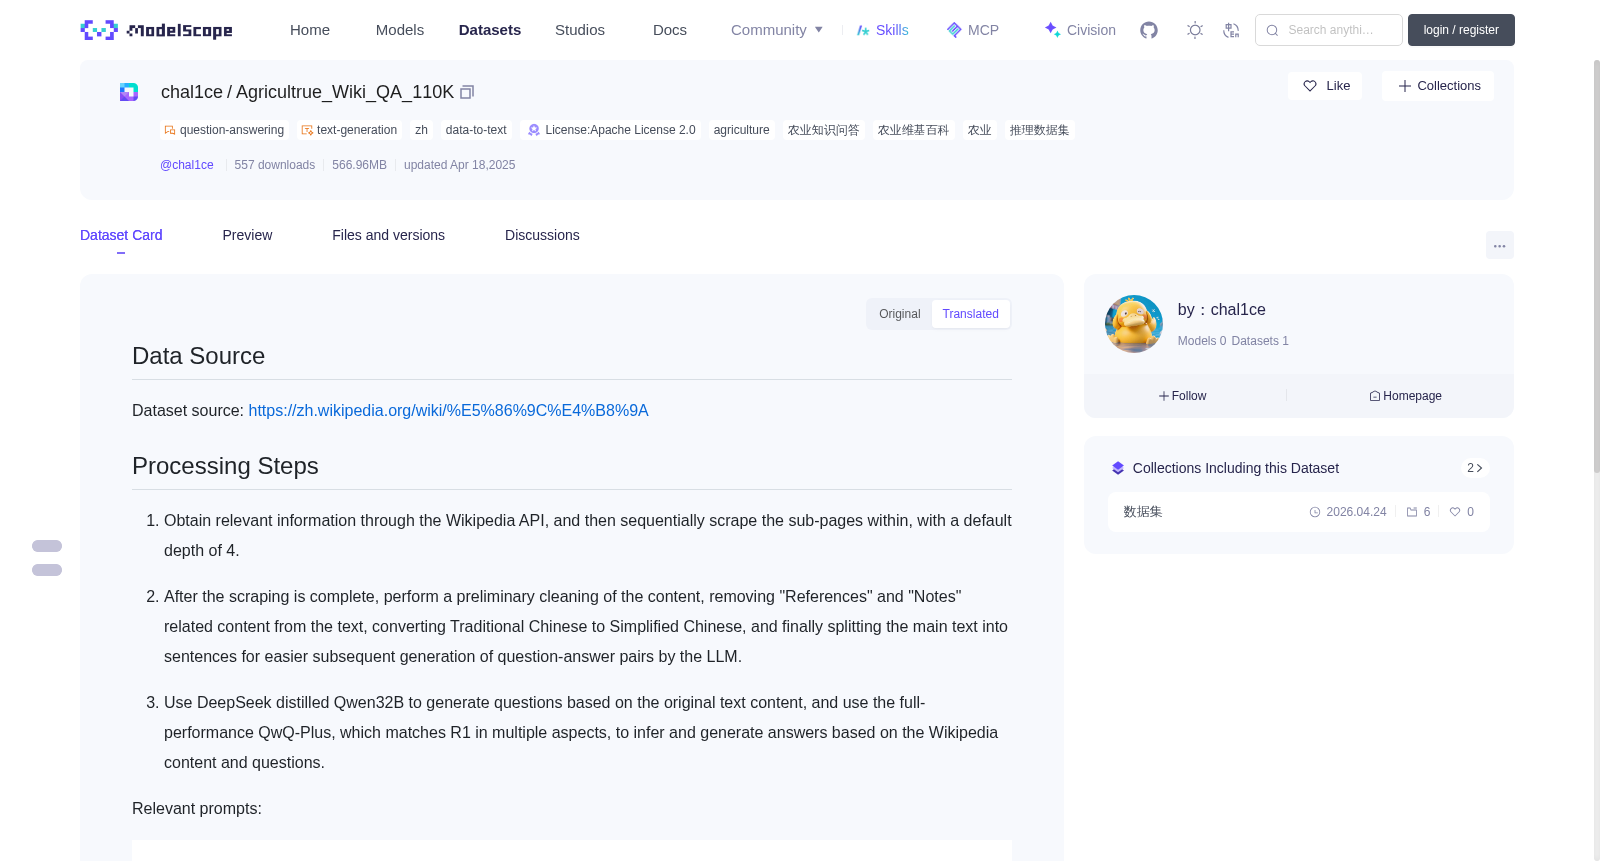Screen dimensions: 1600x861
Task: Click lower floating sidebar pill button
Action: (47, 570)
